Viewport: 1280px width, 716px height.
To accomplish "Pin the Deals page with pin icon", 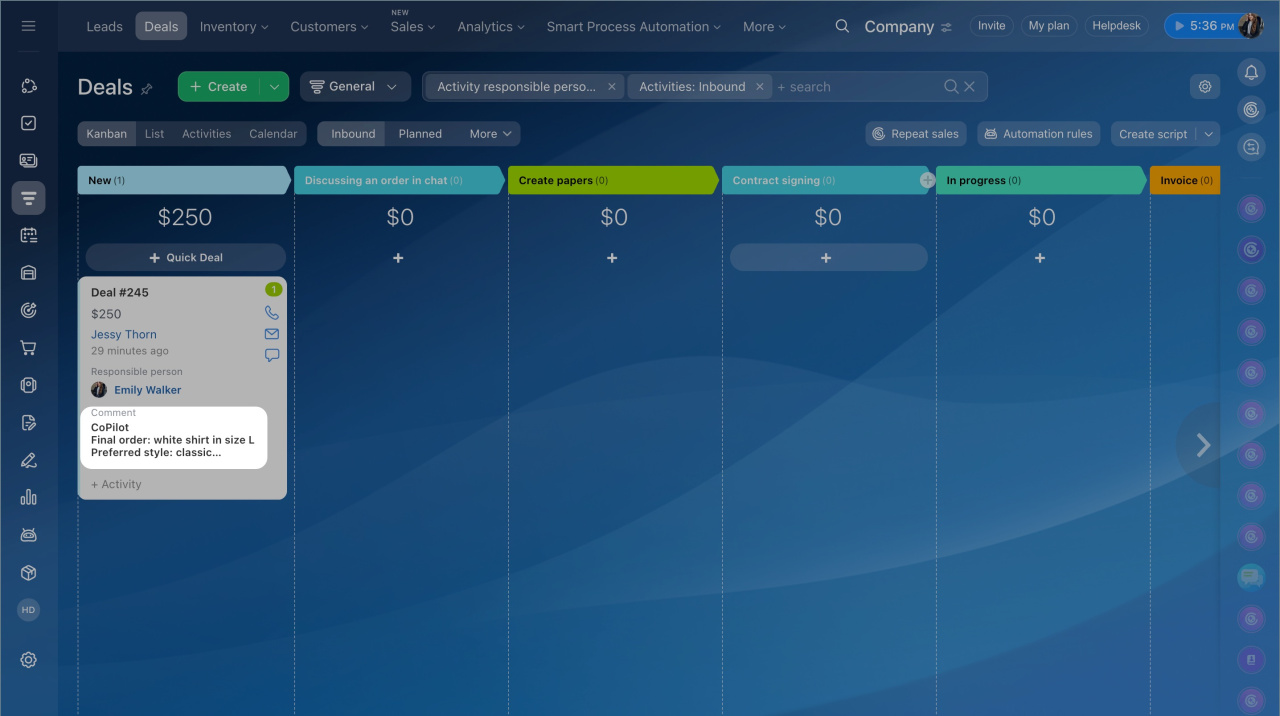I will coord(147,89).
